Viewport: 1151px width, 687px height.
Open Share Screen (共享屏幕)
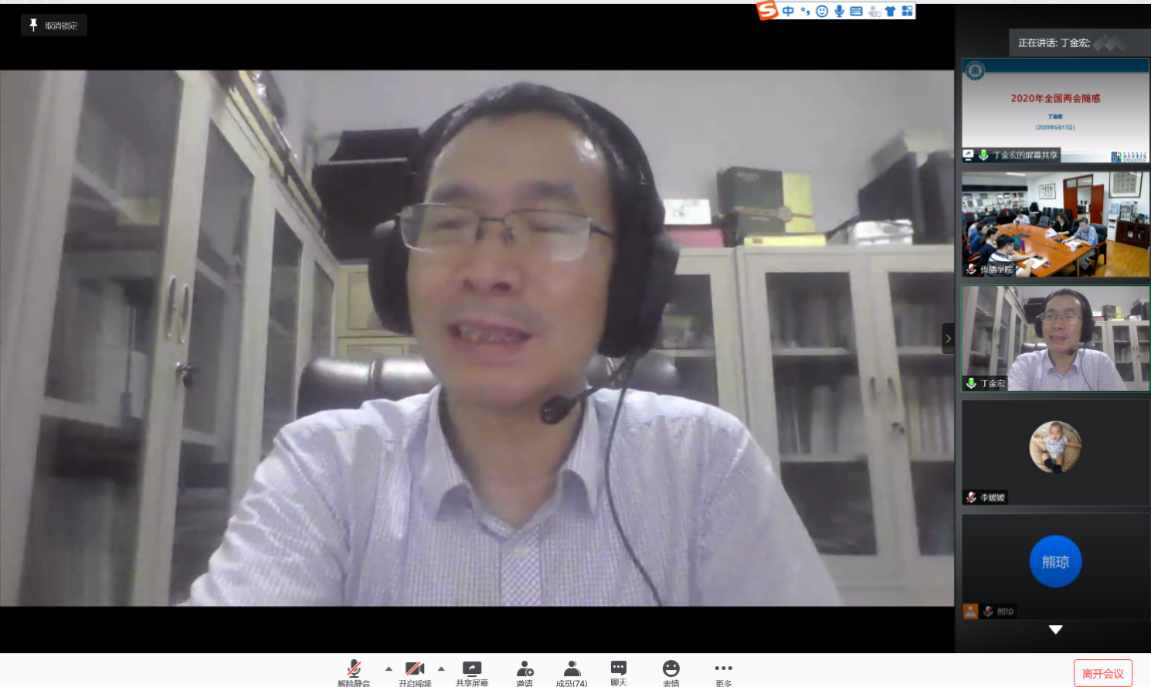[x=472, y=671]
